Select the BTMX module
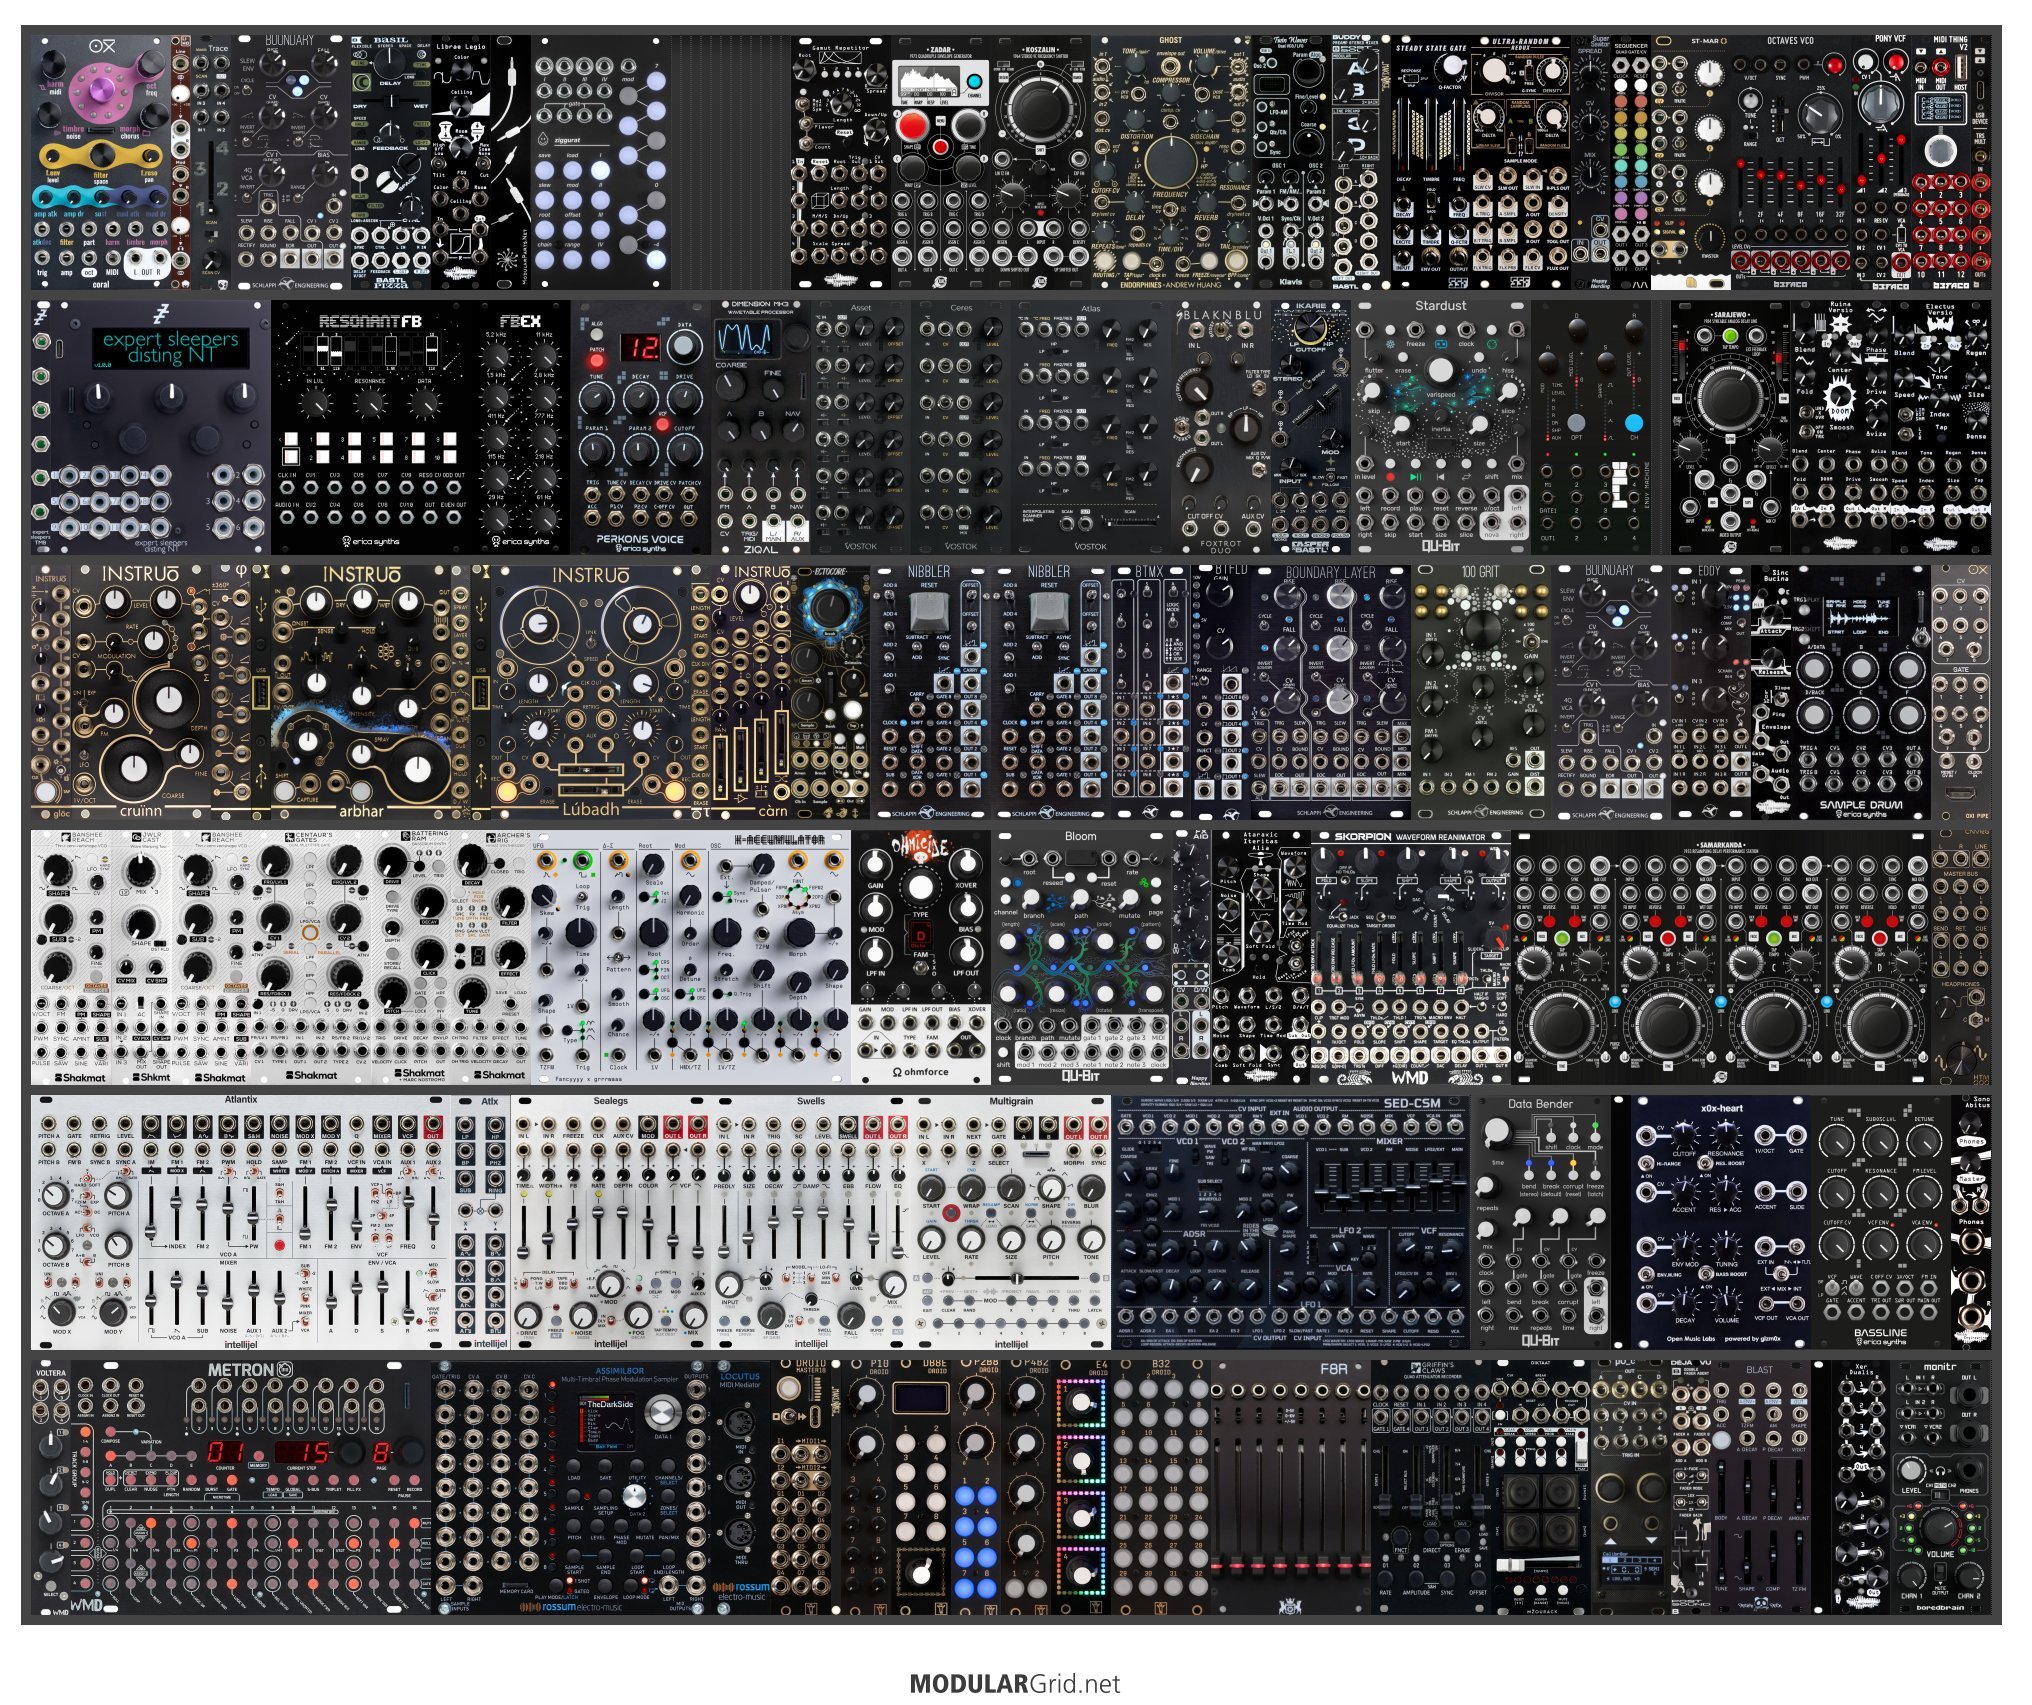This screenshot has width=2032, height=1705. 1151,692
